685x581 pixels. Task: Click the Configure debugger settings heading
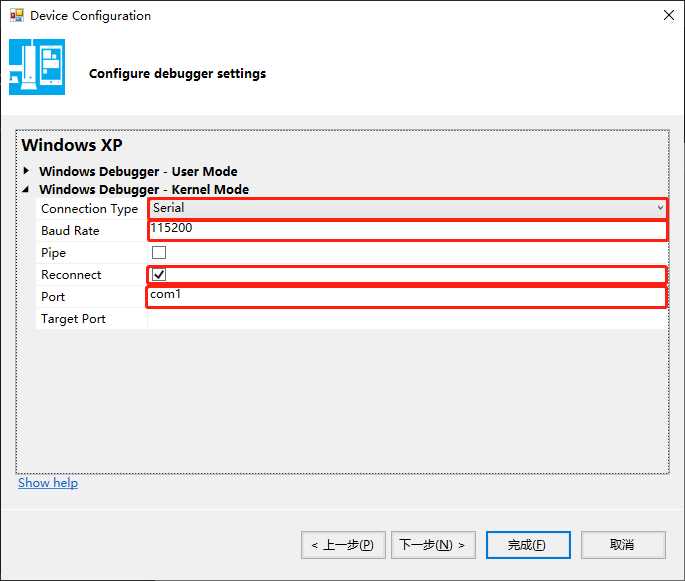pyautogui.click(x=177, y=73)
